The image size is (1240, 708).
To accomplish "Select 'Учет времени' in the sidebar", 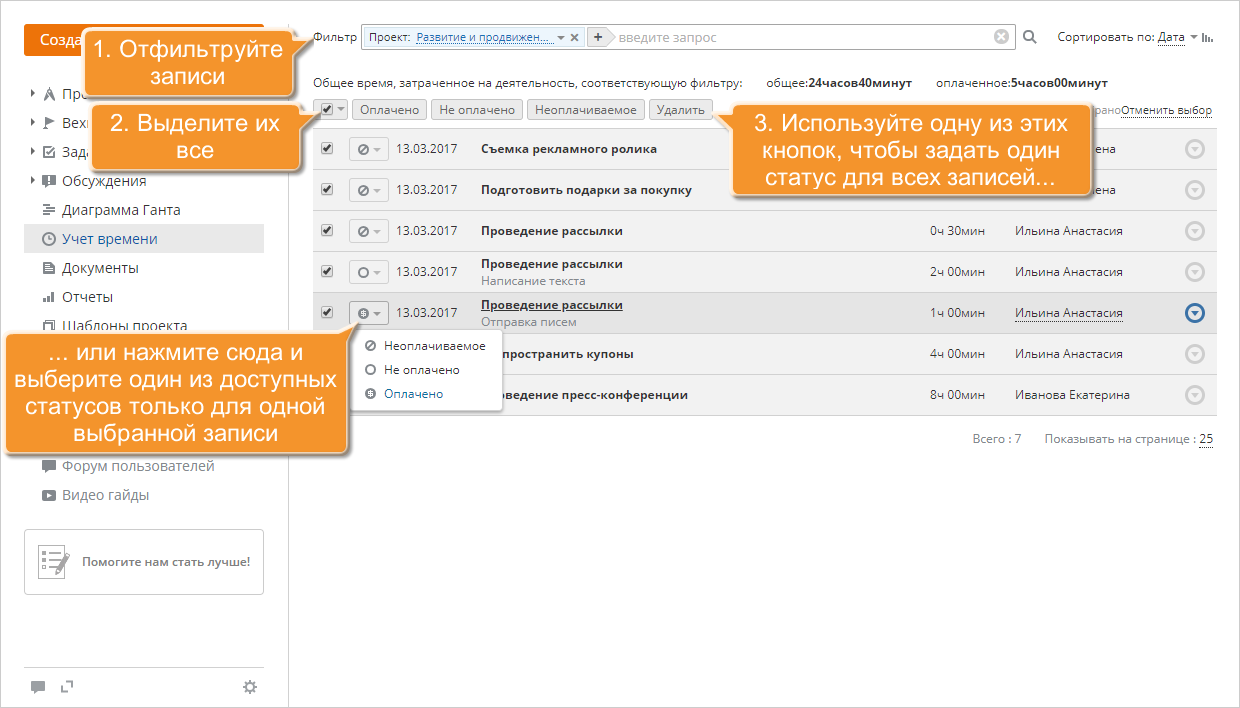I will pos(144,239).
